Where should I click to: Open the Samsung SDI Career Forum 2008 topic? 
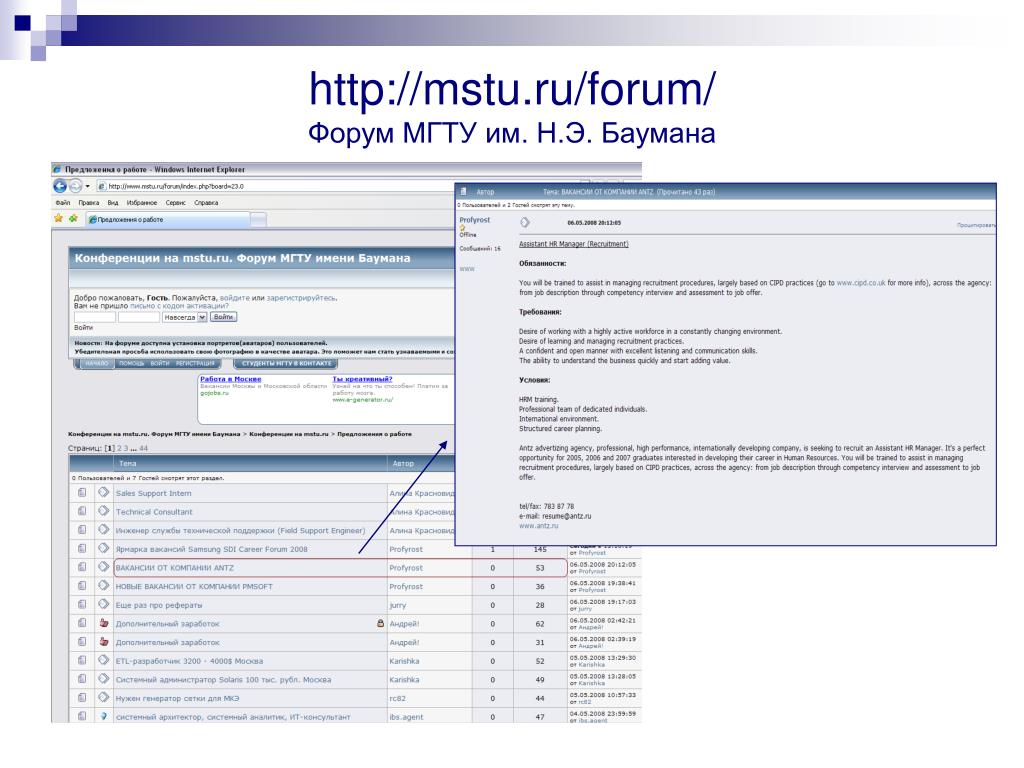[x=212, y=549]
